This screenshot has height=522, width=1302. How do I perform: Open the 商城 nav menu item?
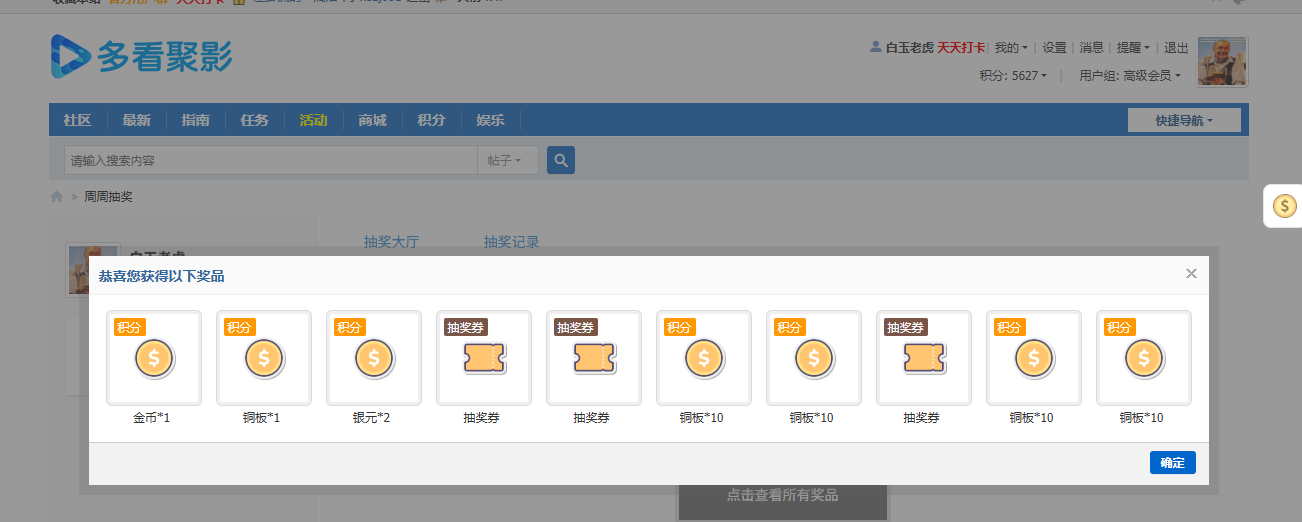point(372,120)
